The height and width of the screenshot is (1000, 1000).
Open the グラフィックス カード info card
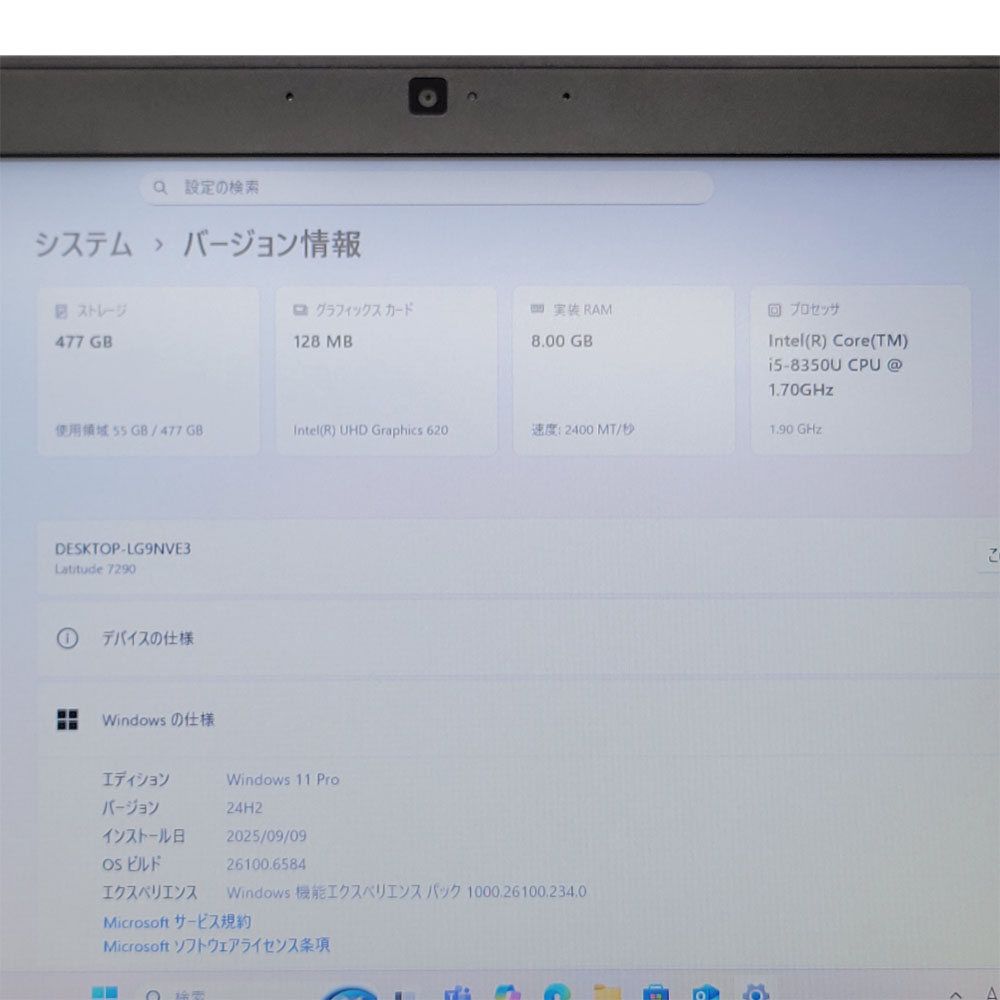(386, 370)
